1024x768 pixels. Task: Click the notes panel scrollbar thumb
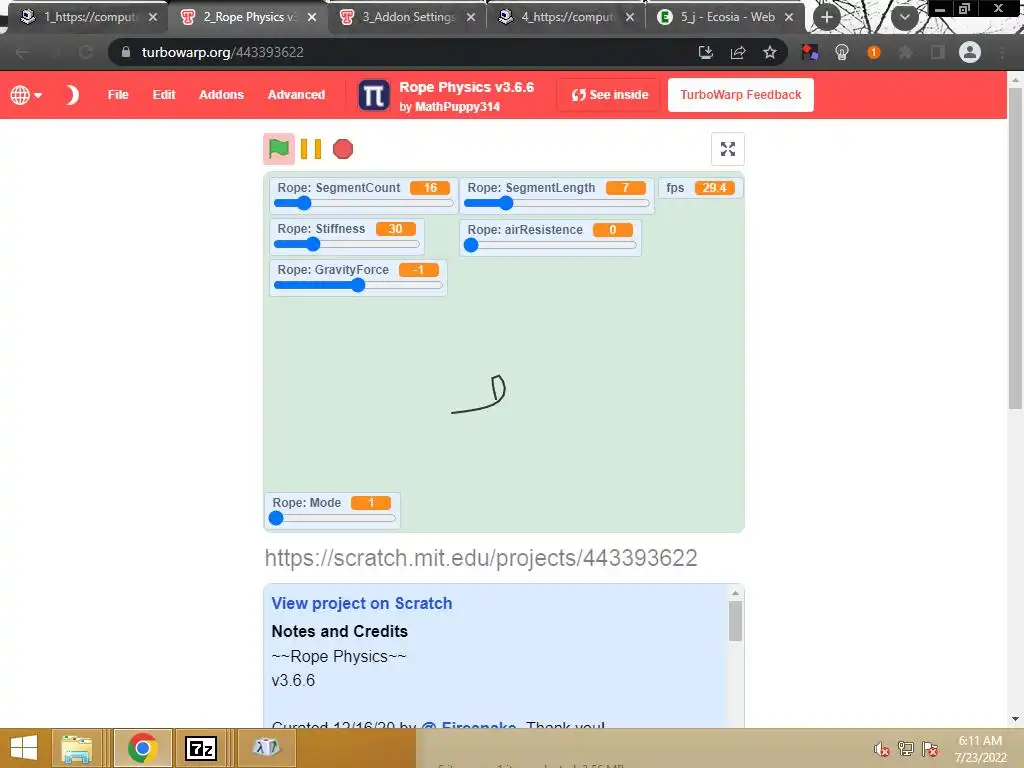(x=735, y=621)
